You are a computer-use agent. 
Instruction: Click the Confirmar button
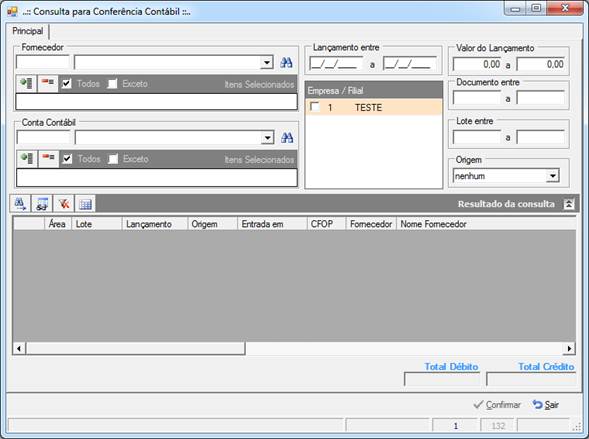point(497,404)
